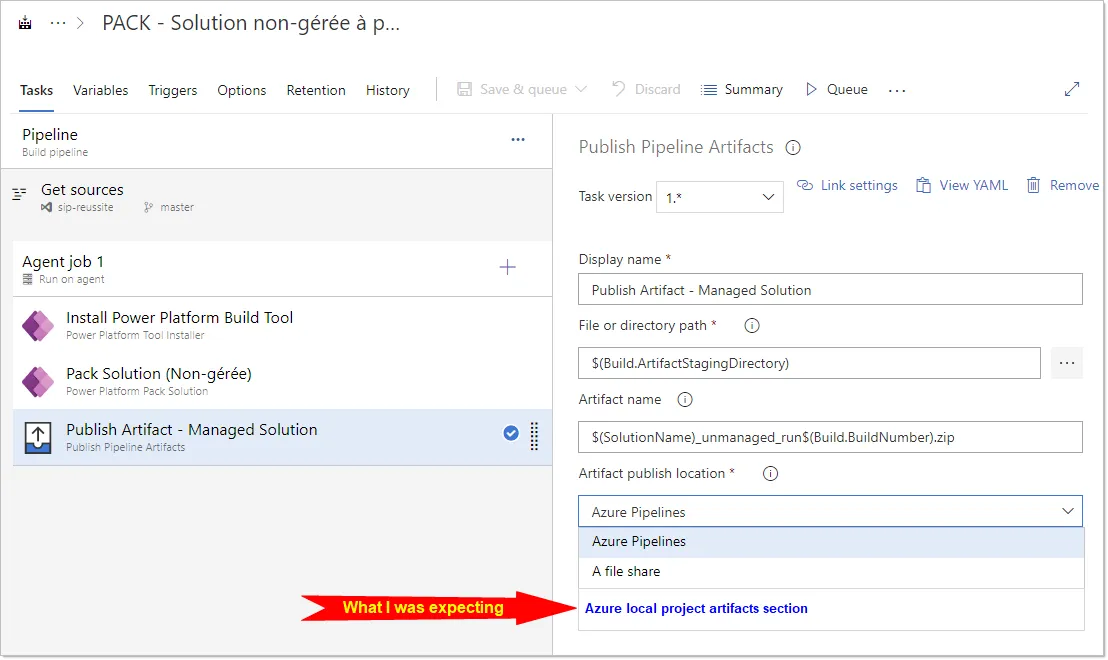The image size is (1108, 660).
Task: Toggle full screen expand icon
Action: pyautogui.click(x=1072, y=89)
